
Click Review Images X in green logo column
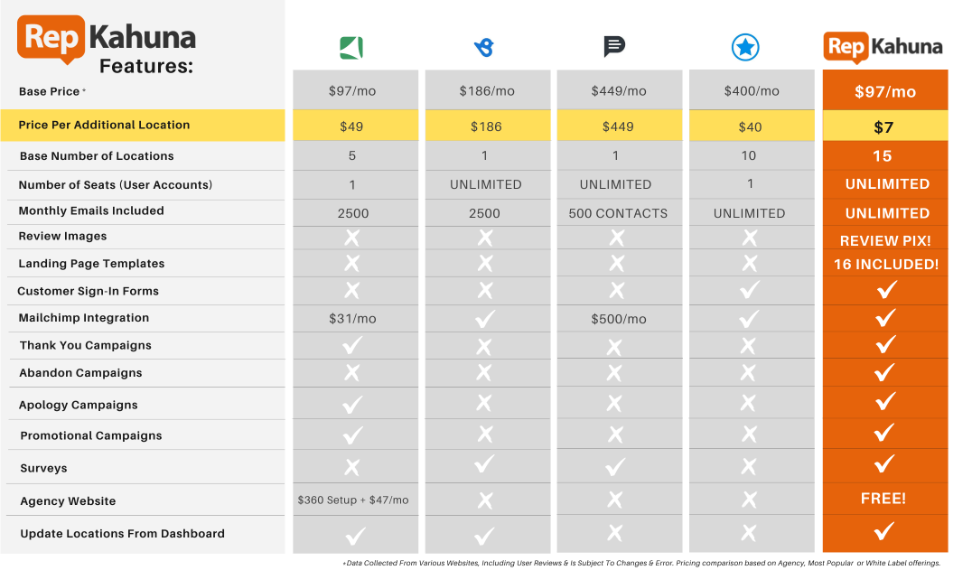352,237
